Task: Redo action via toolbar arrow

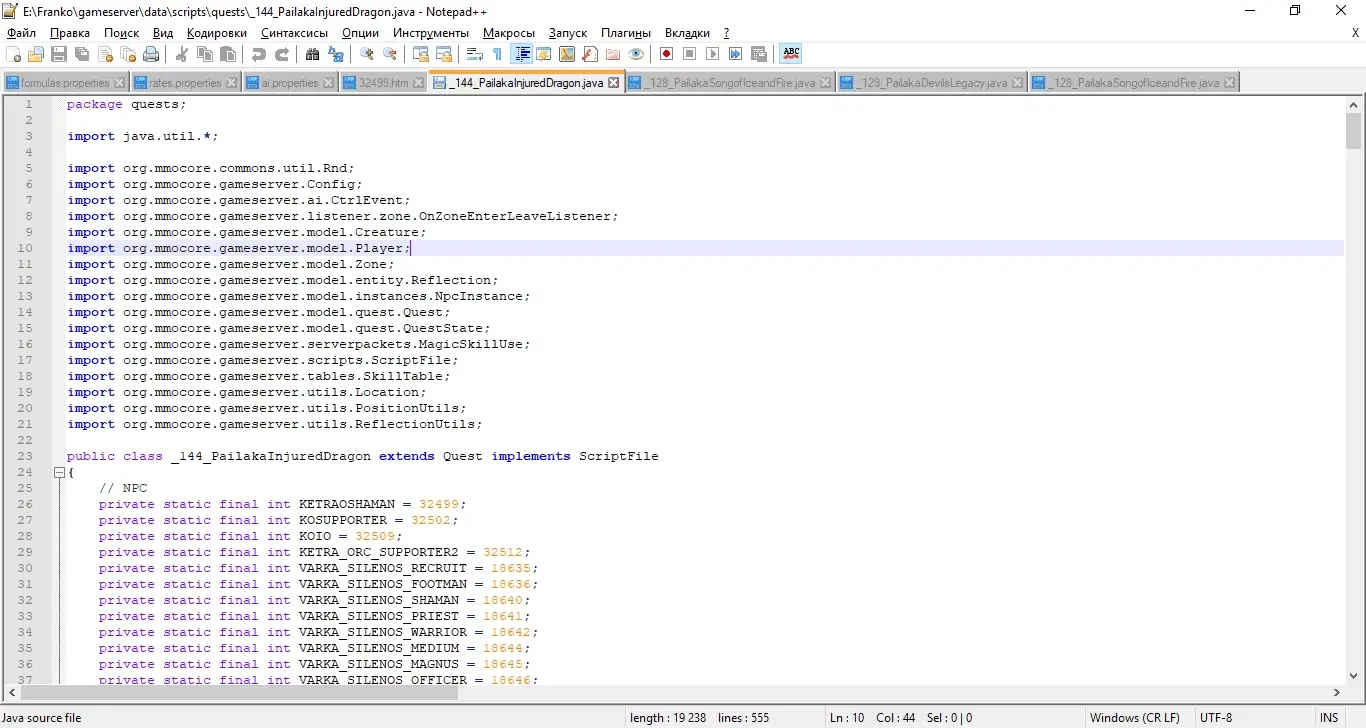Action: [x=281, y=54]
